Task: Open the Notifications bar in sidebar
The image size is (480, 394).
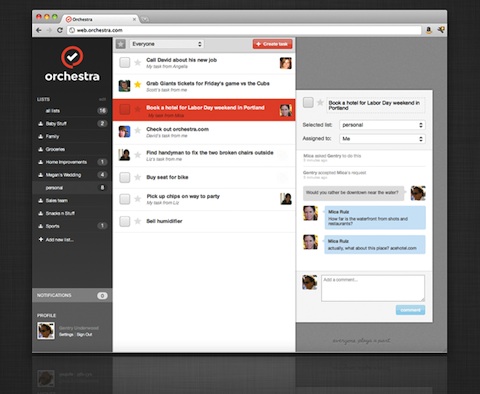Action: pyautogui.click(x=72, y=295)
